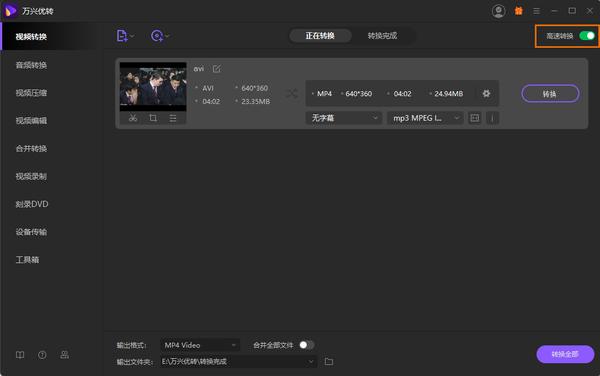Go to 视频压缩 in sidebar
The height and width of the screenshot is (376, 600).
click(x=31, y=93)
